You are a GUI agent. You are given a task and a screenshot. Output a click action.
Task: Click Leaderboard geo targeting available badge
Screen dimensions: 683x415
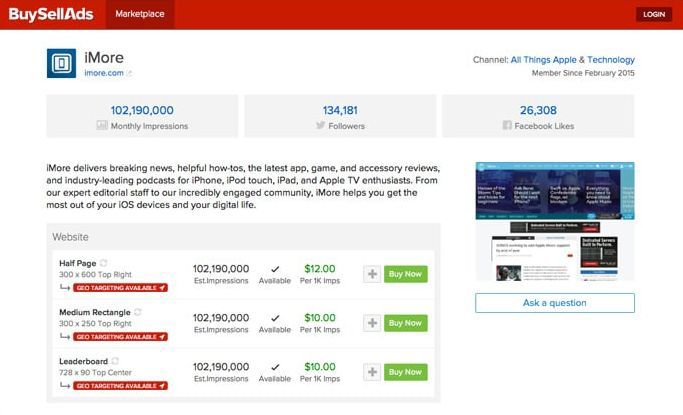[x=120, y=386]
